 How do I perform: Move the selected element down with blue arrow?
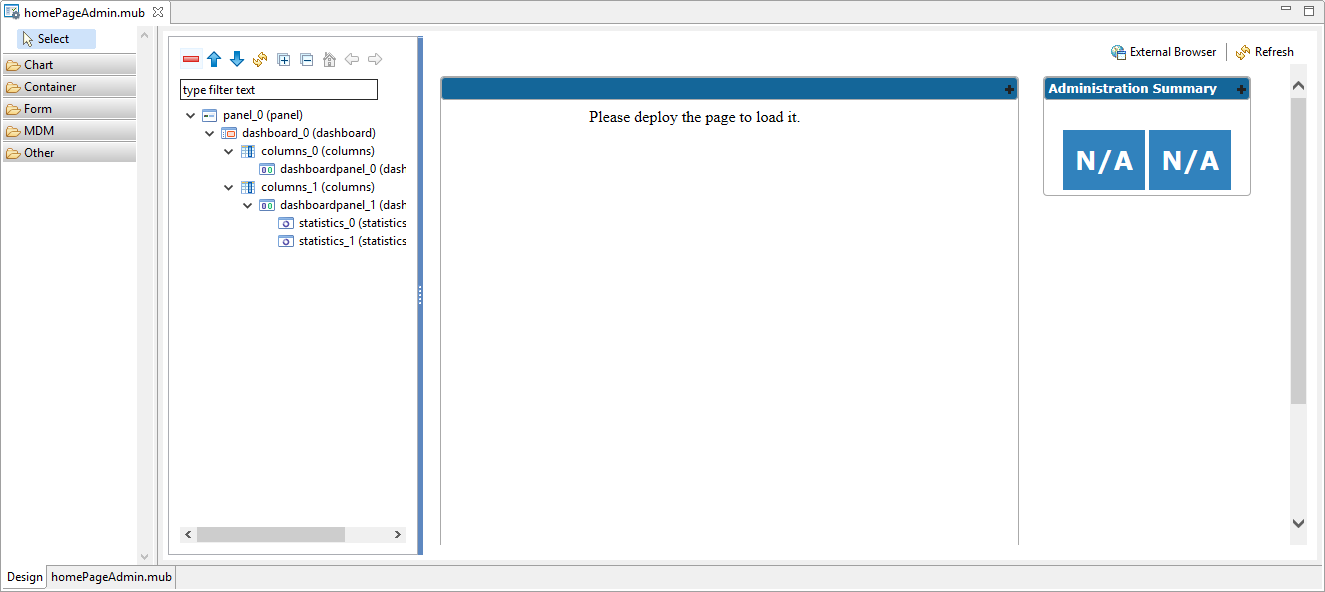237,59
